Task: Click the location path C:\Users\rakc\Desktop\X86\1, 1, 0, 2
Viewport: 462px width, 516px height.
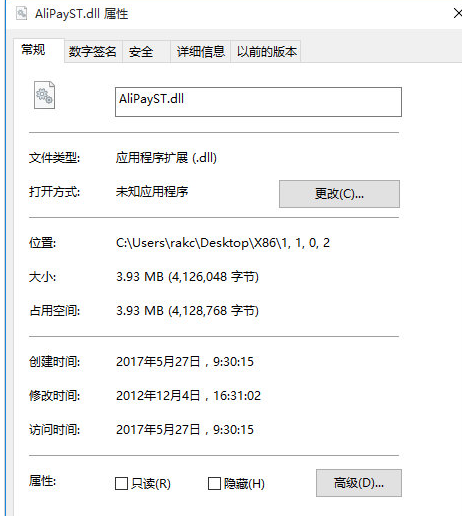Action: (223, 243)
